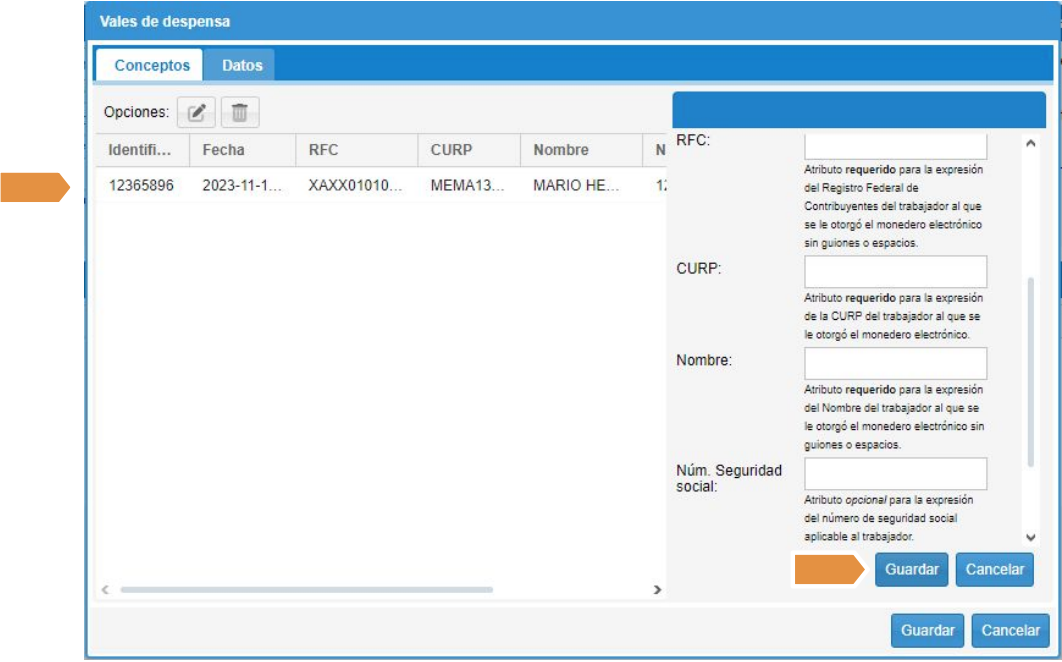Click the trash delete icon in Opciones
This screenshot has height=662, width=1062.
(240, 113)
